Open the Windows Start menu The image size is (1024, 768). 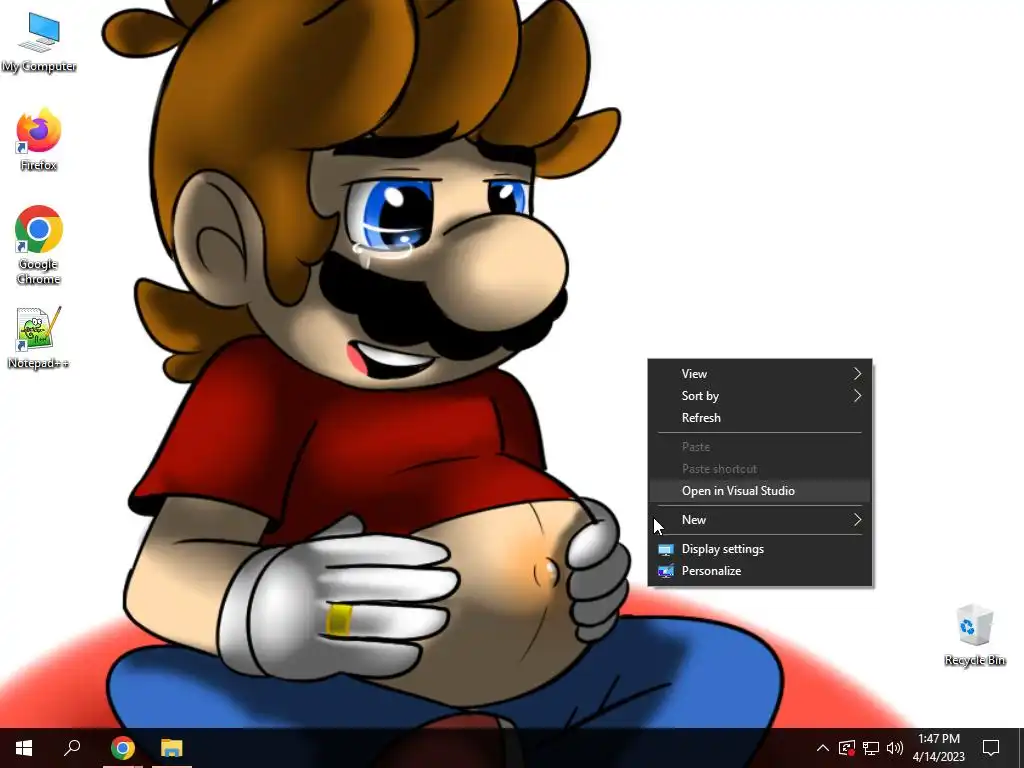(x=24, y=748)
